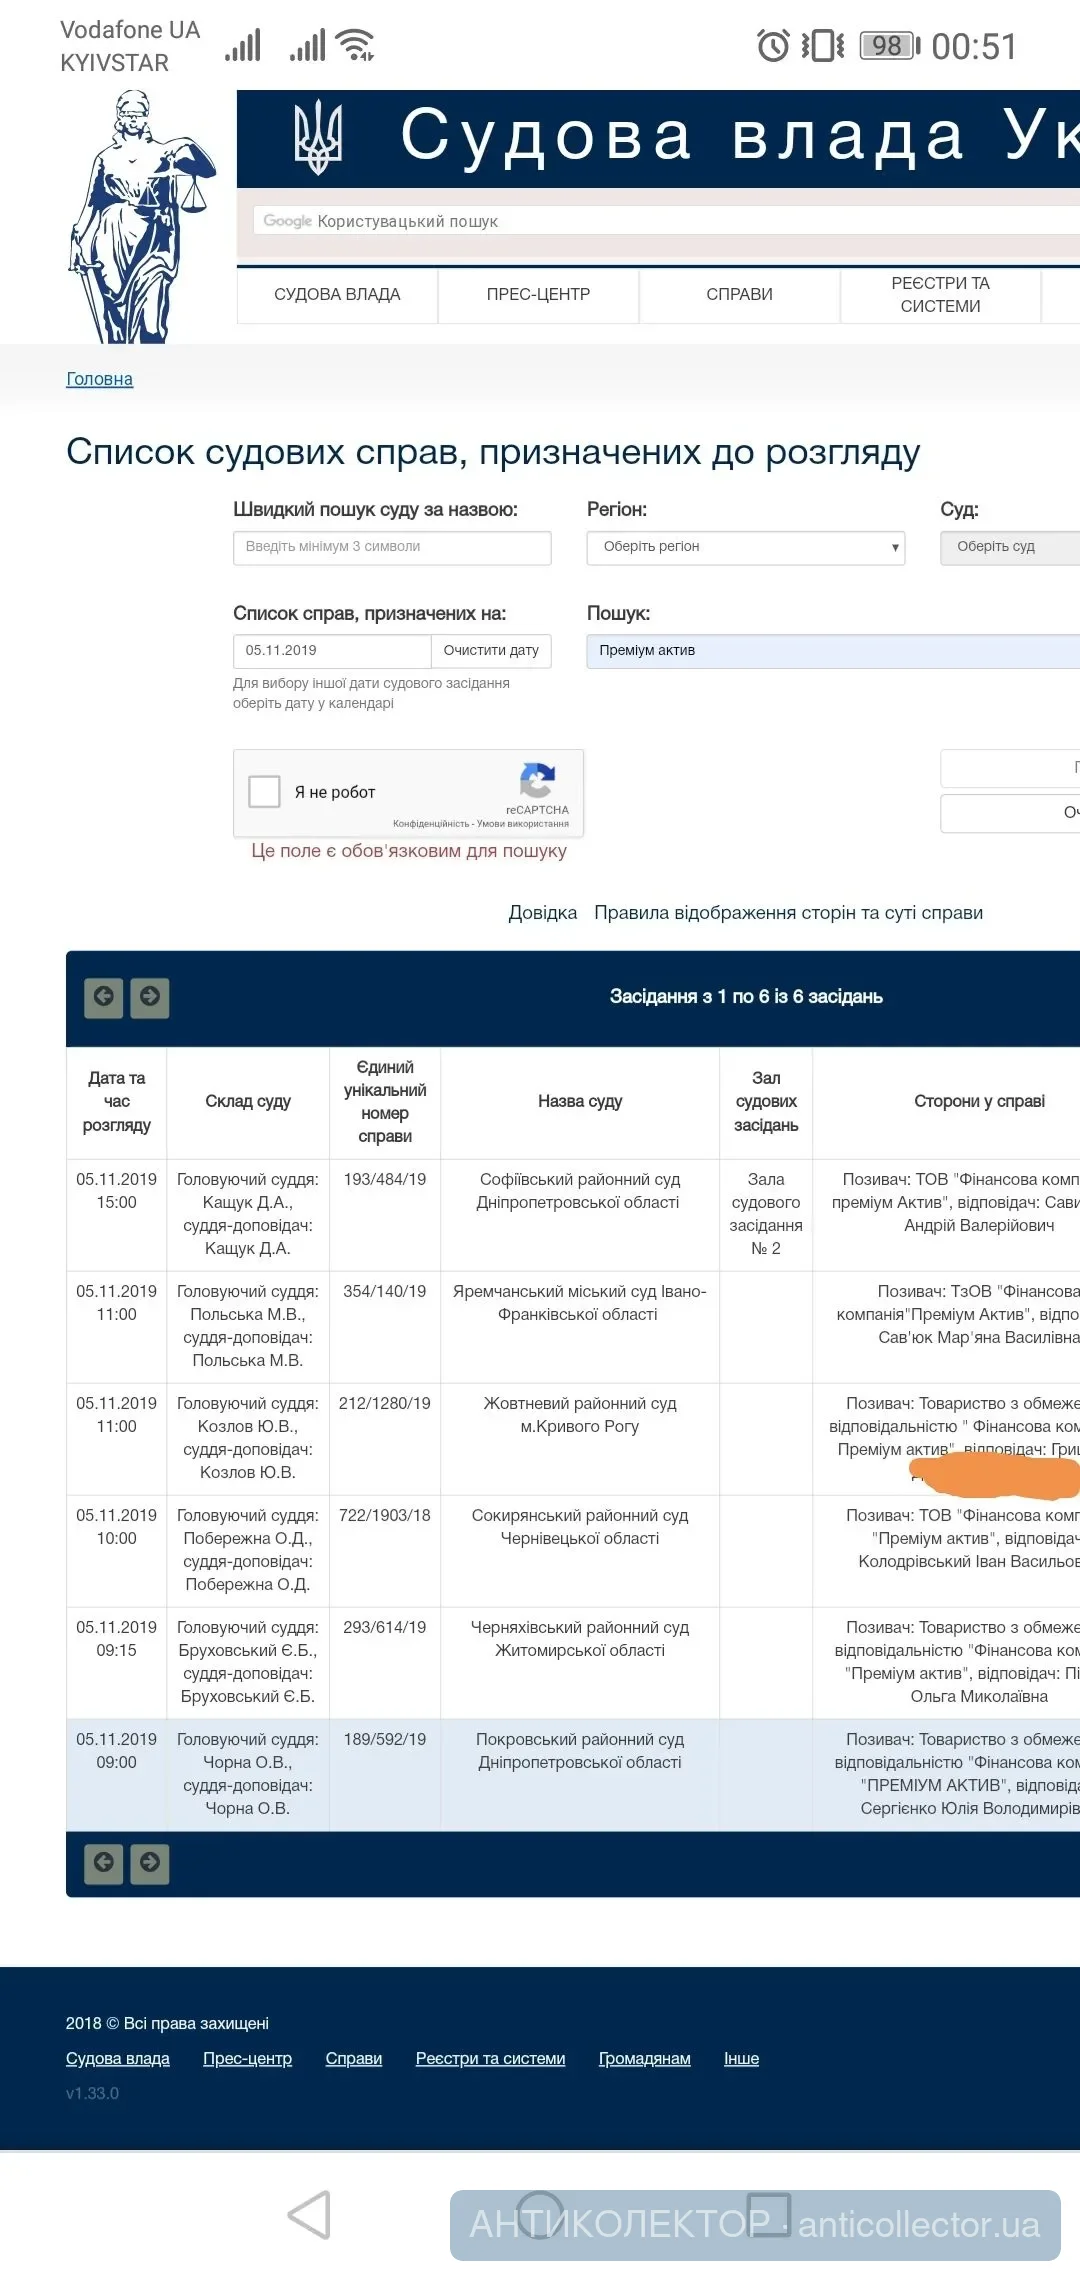The image size is (1080, 2280).
Task: Click the Ukrainian trident emblem icon
Action: pos(318,137)
